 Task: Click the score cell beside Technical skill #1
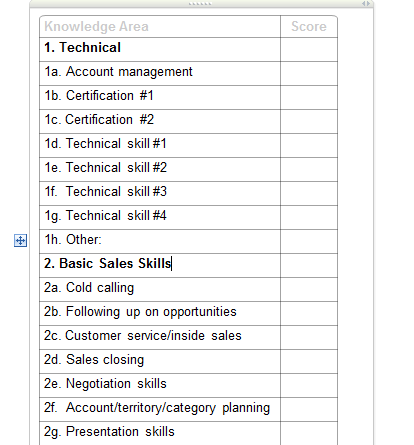pyautogui.click(x=309, y=145)
